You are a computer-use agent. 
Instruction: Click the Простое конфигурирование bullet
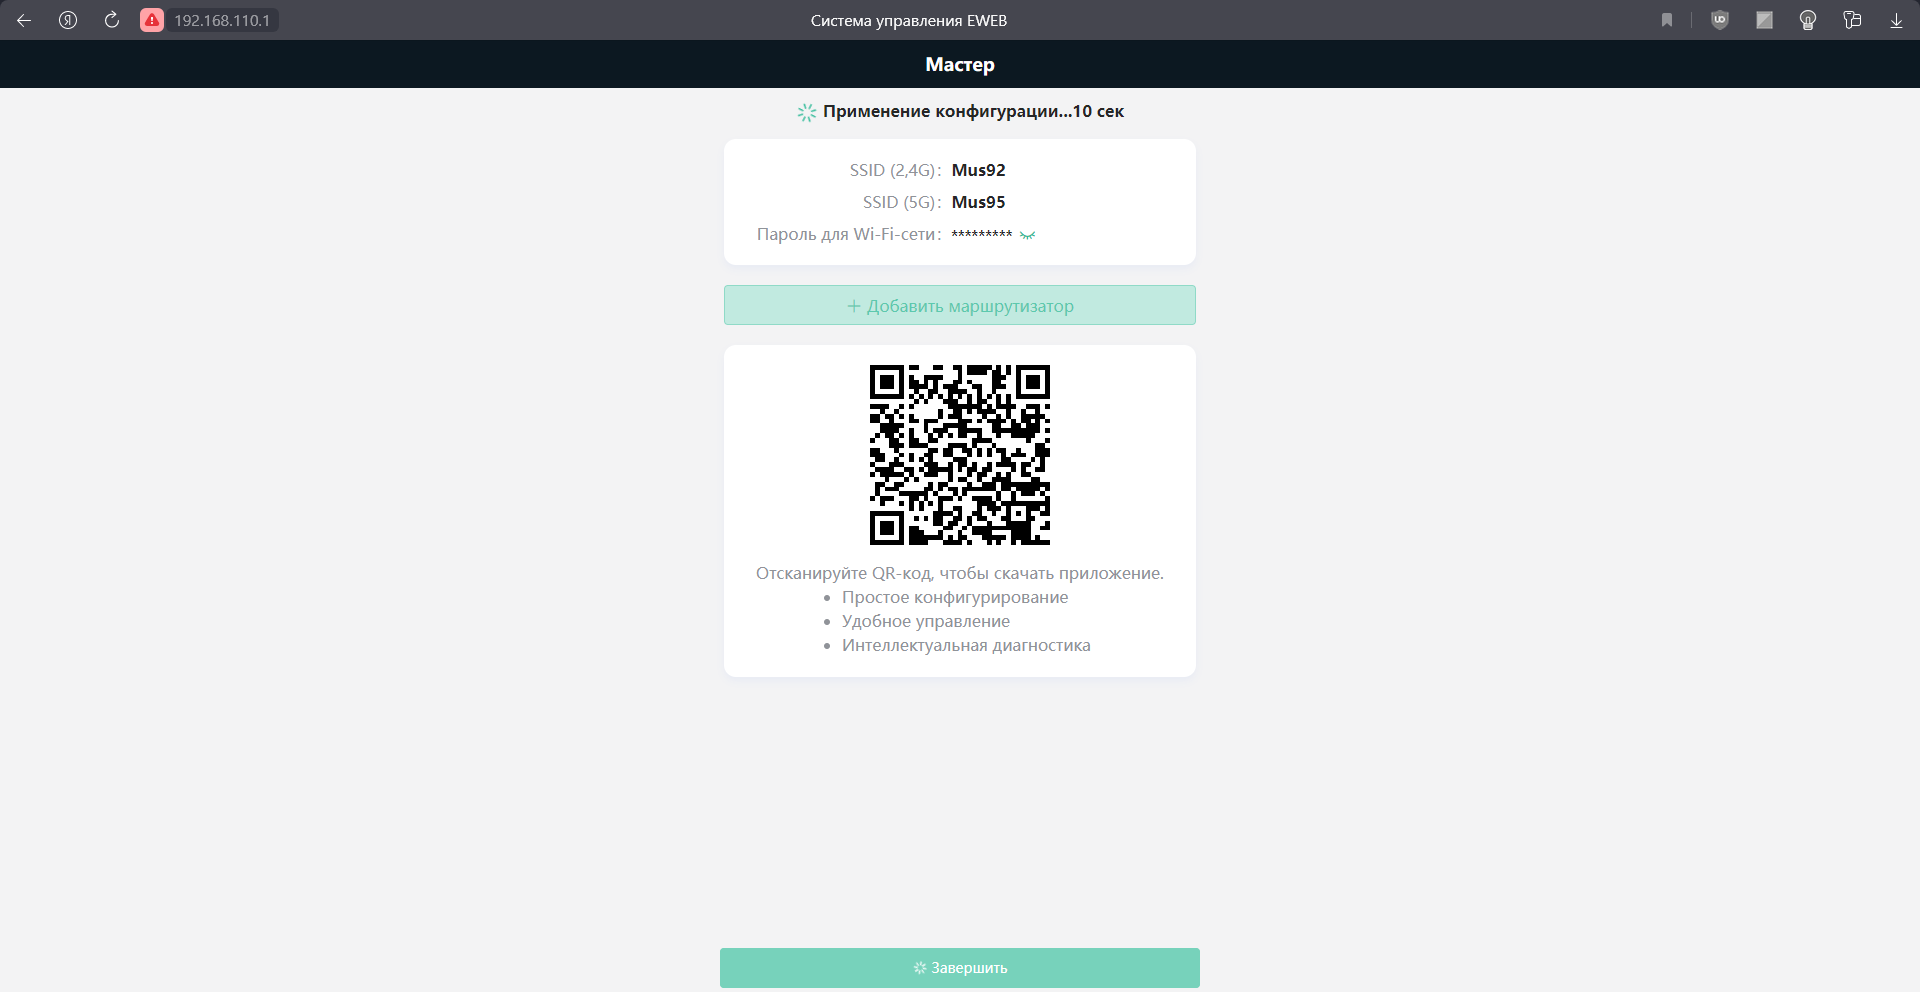click(955, 597)
